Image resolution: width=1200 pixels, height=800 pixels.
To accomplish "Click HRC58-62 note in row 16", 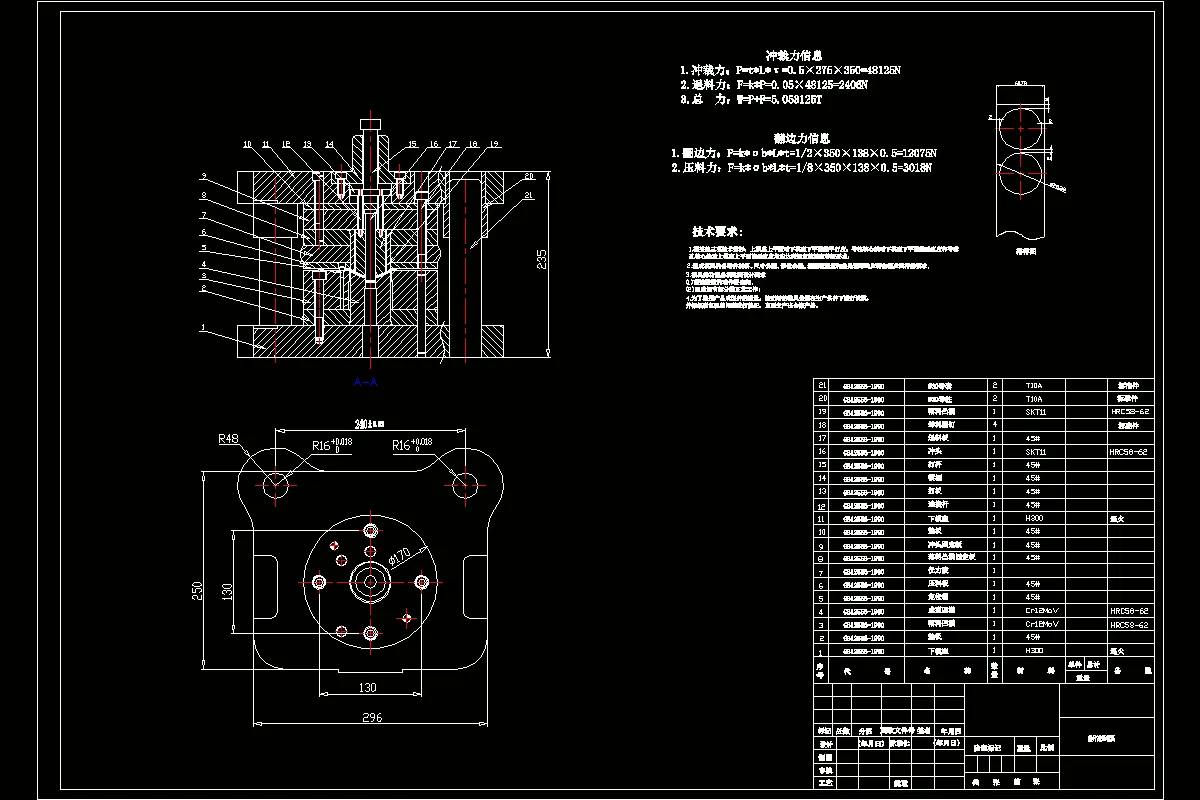I will [1129, 451].
